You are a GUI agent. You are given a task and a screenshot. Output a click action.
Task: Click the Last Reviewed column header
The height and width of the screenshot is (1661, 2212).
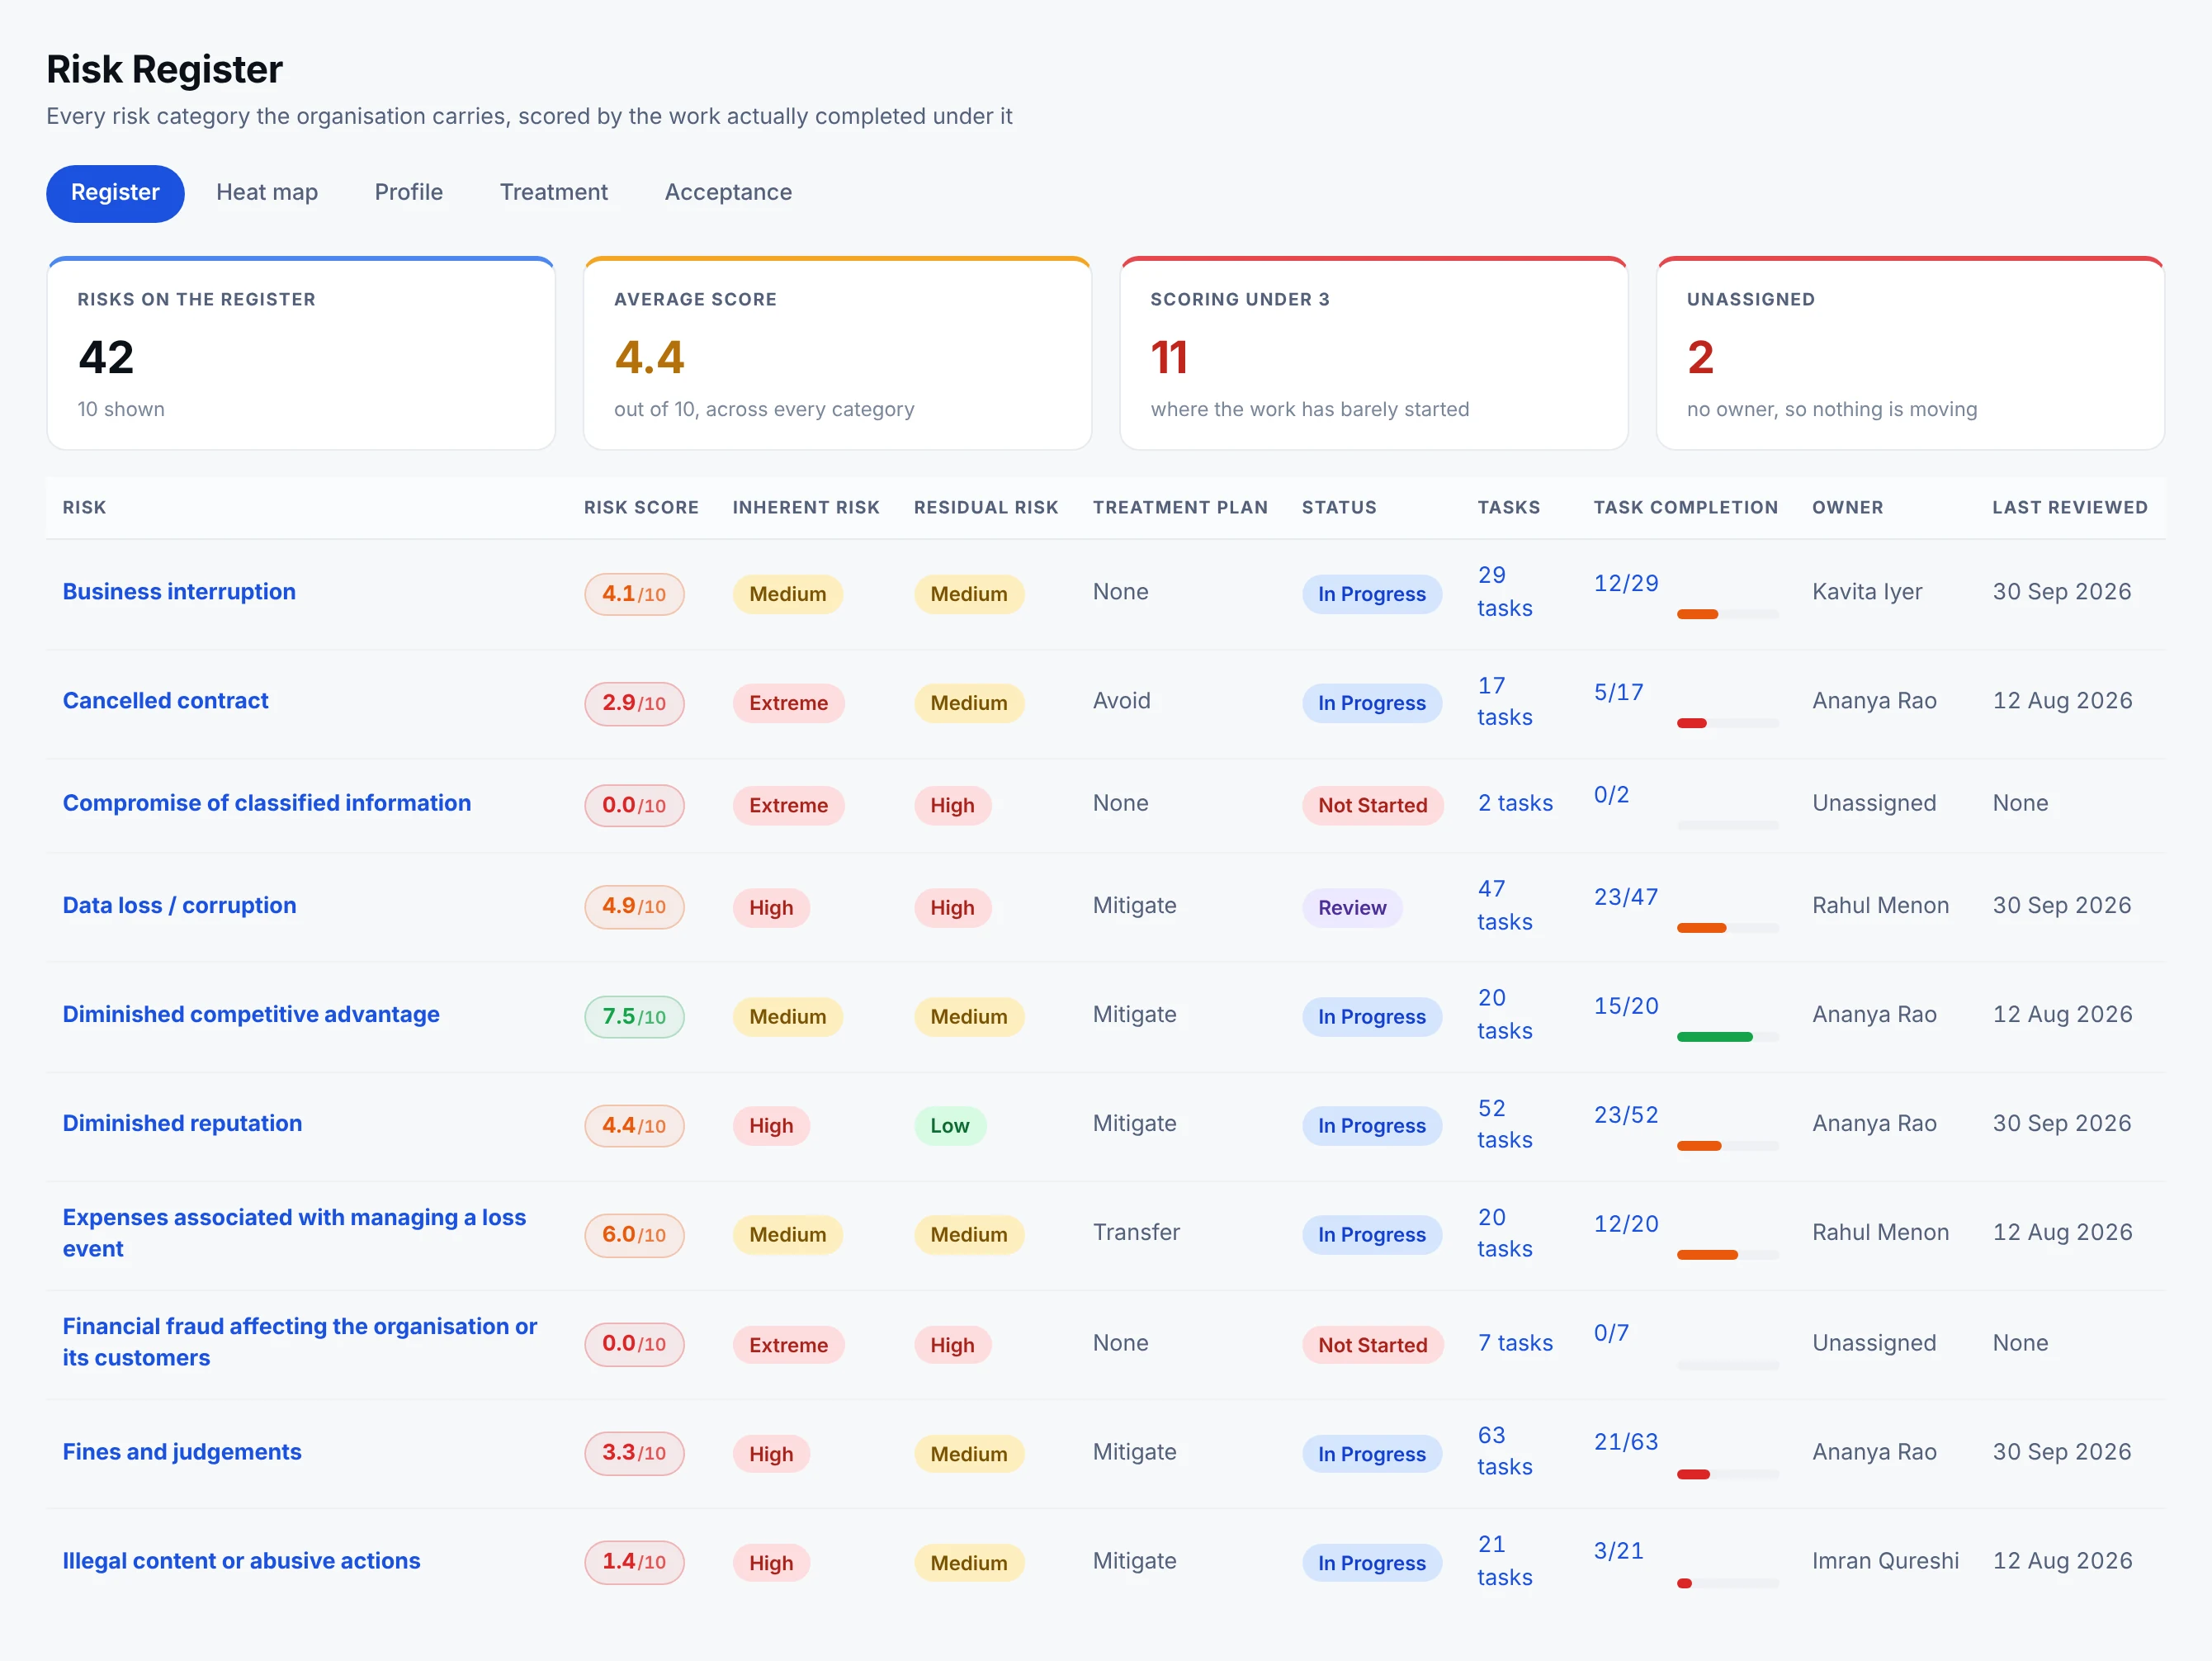[2069, 507]
